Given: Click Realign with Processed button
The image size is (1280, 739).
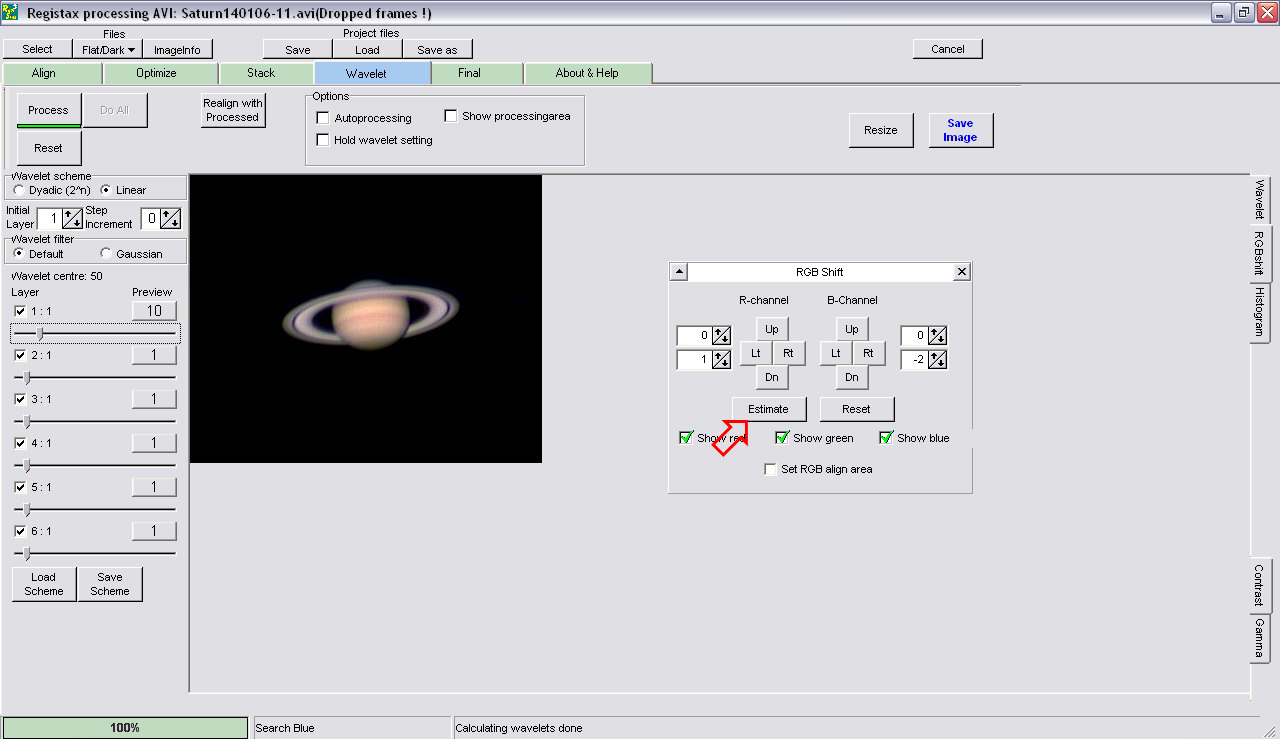Looking at the screenshot, I should pyautogui.click(x=233, y=110).
